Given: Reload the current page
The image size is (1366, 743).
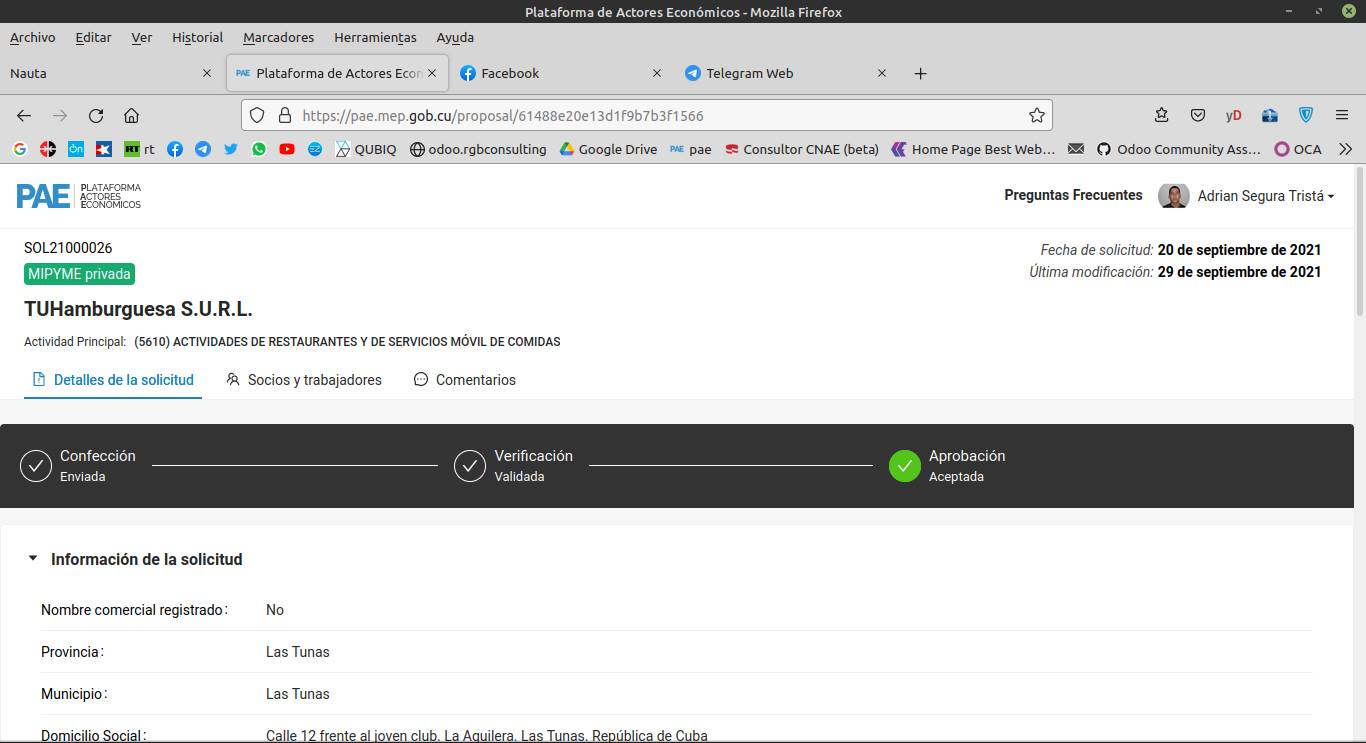Looking at the screenshot, I should tap(96, 115).
